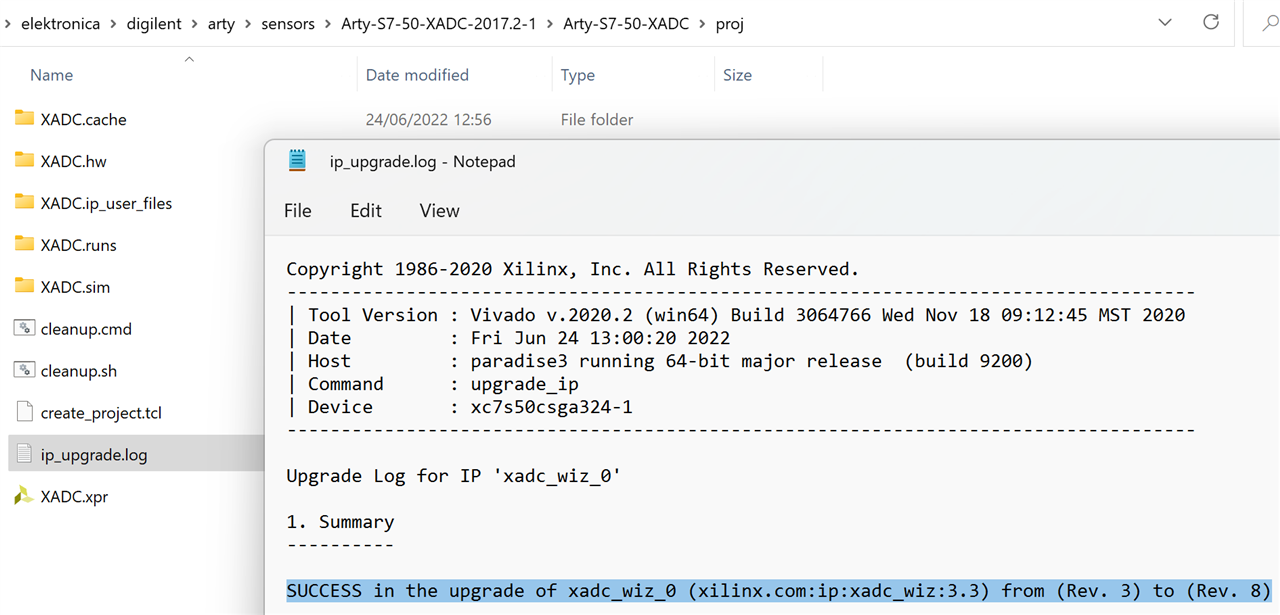Screen dimensions: 1280x615
Task: Select the XADC.runs folder icon
Action: tap(25, 245)
